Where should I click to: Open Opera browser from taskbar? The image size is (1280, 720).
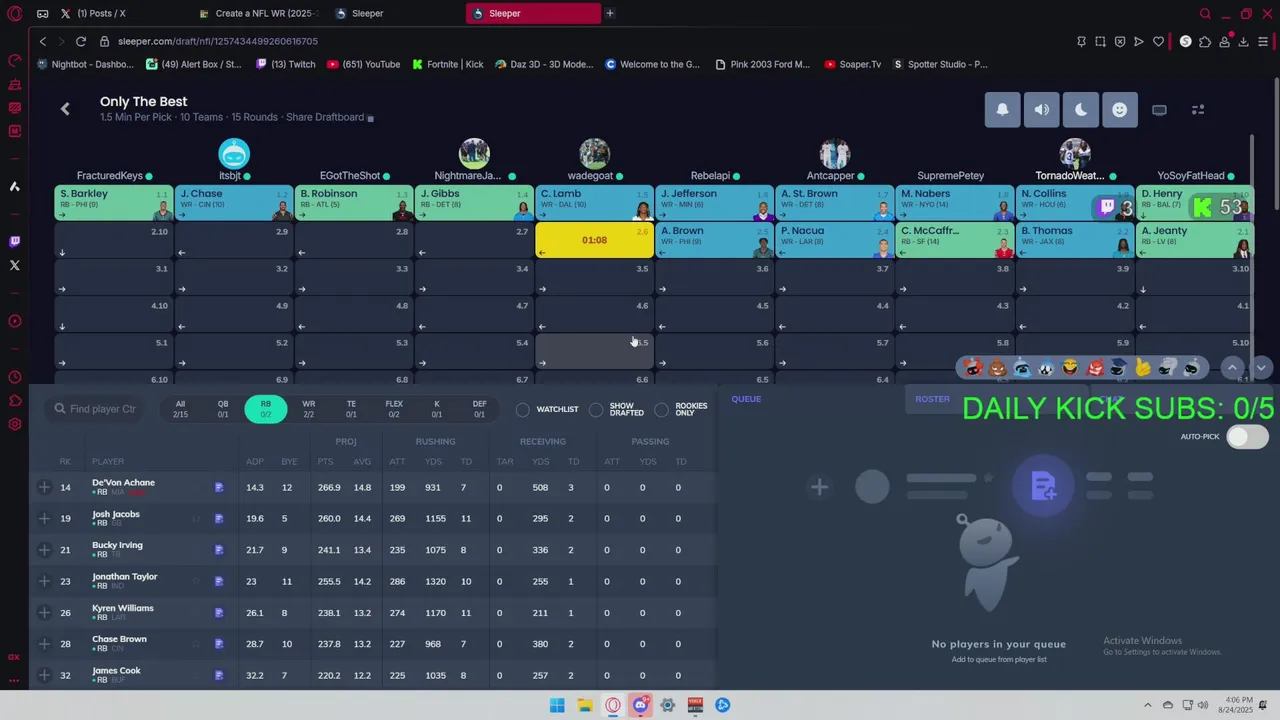coord(613,705)
